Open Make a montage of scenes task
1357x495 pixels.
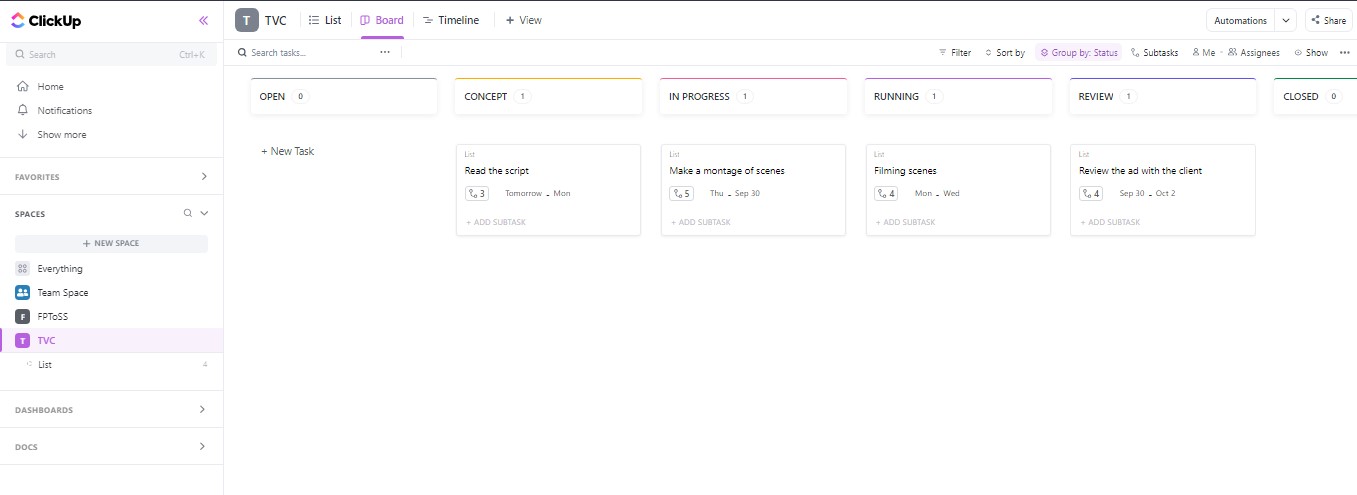(x=727, y=171)
